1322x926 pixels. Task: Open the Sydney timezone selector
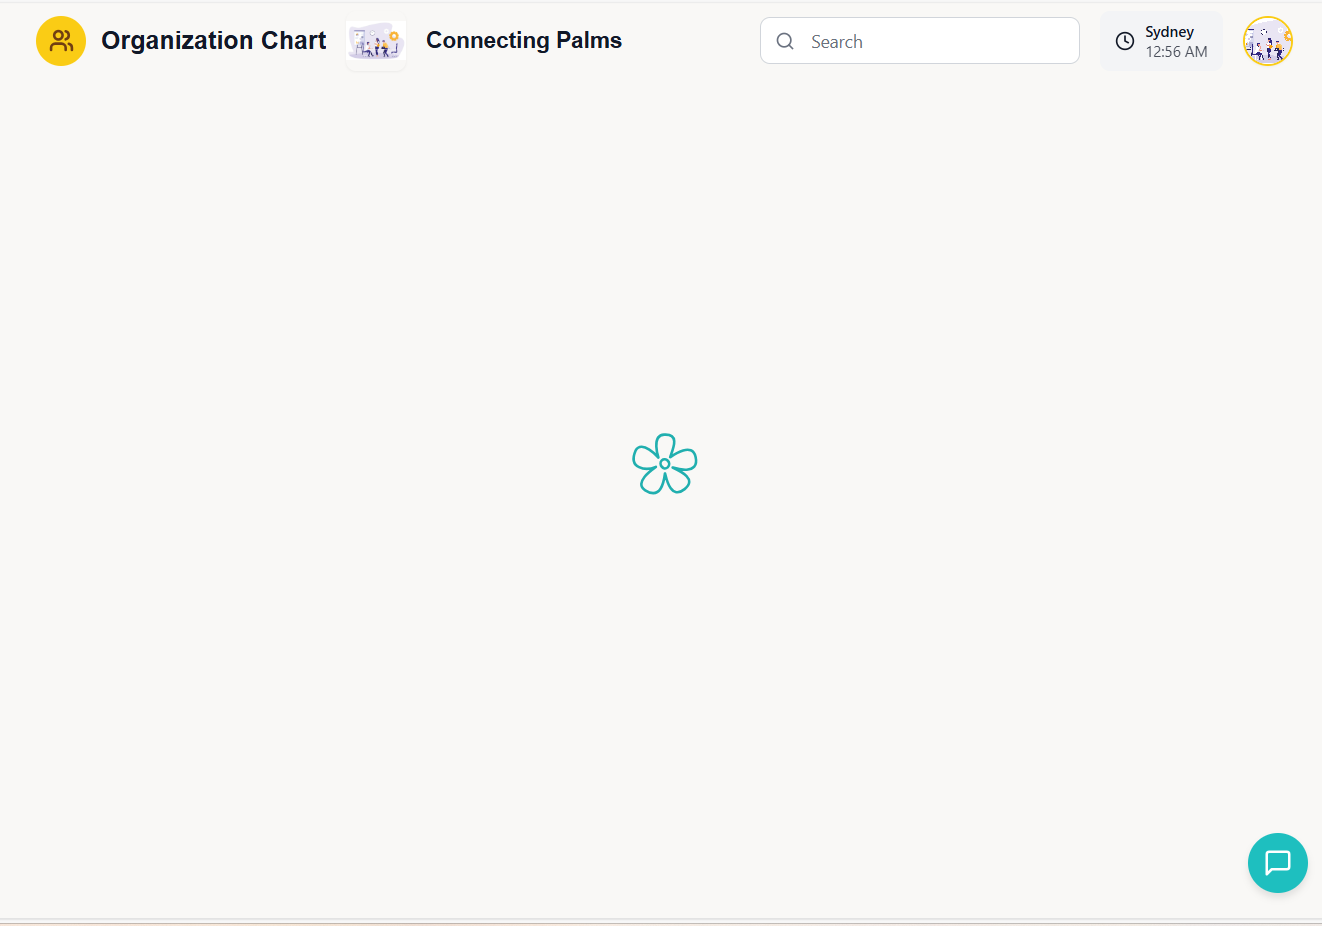[x=1161, y=41]
